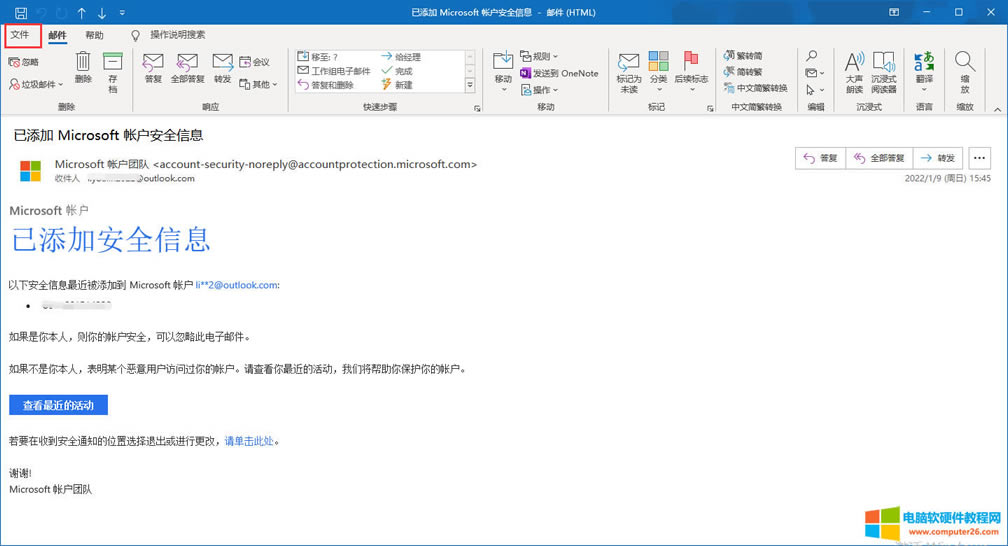The height and width of the screenshot is (546, 1008).
Task: Click the Zoom (缩放) magnifier icon
Action: (965, 72)
